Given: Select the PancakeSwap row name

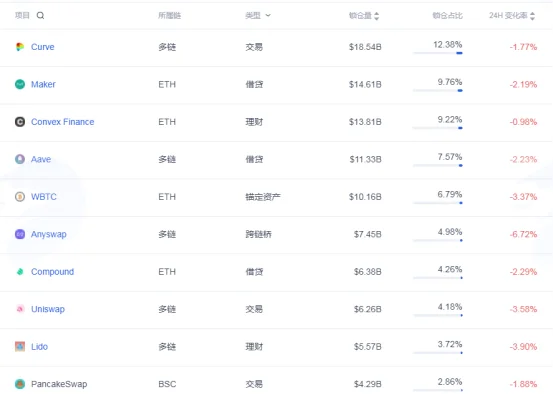Looking at the screenshot, I should (x=59, y=384).
